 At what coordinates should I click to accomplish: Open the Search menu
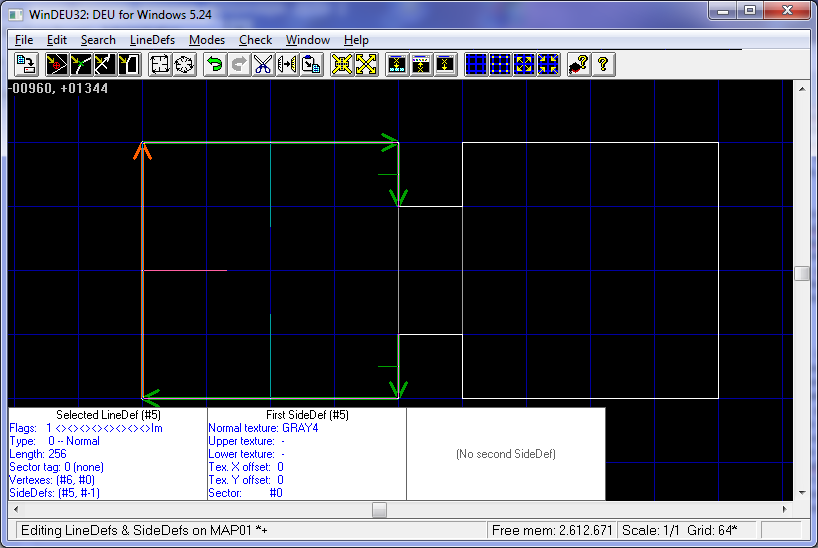pos(98,40)
